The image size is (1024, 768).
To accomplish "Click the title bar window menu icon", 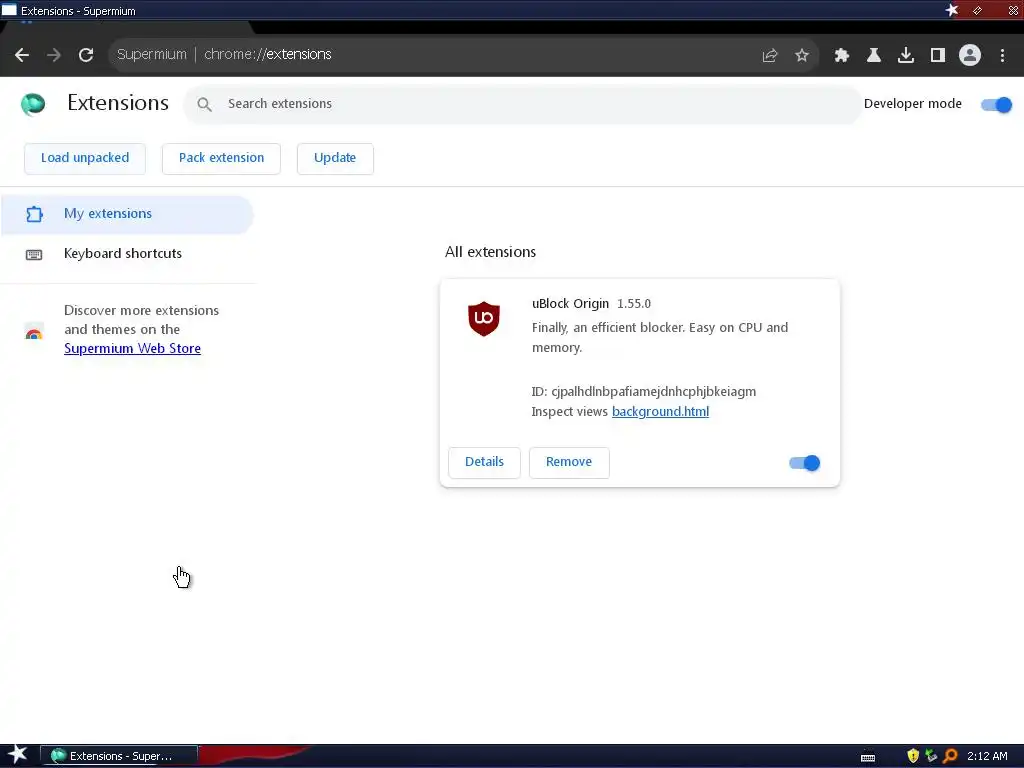I will pos(8,10).
